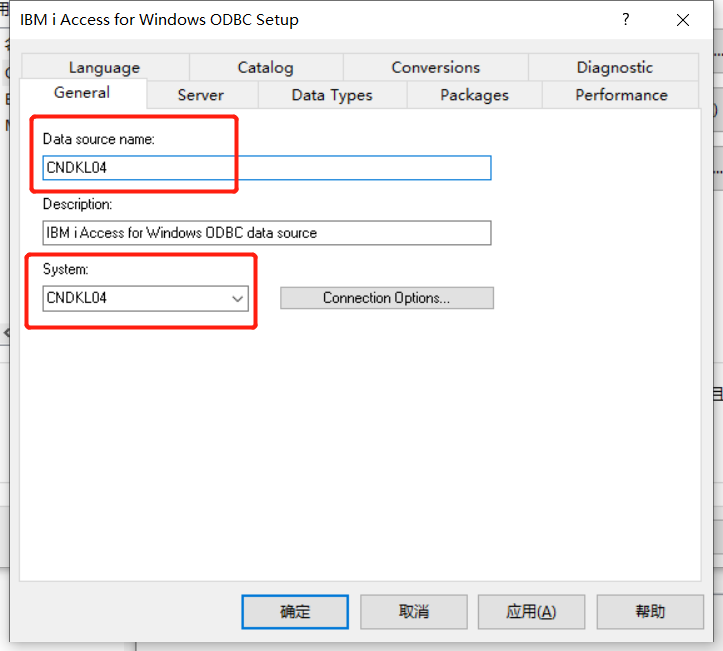The width and height of the screenshot is (723, 651).
Task: Open help with the 帮助 button
Action: click(x=650, y=612)
